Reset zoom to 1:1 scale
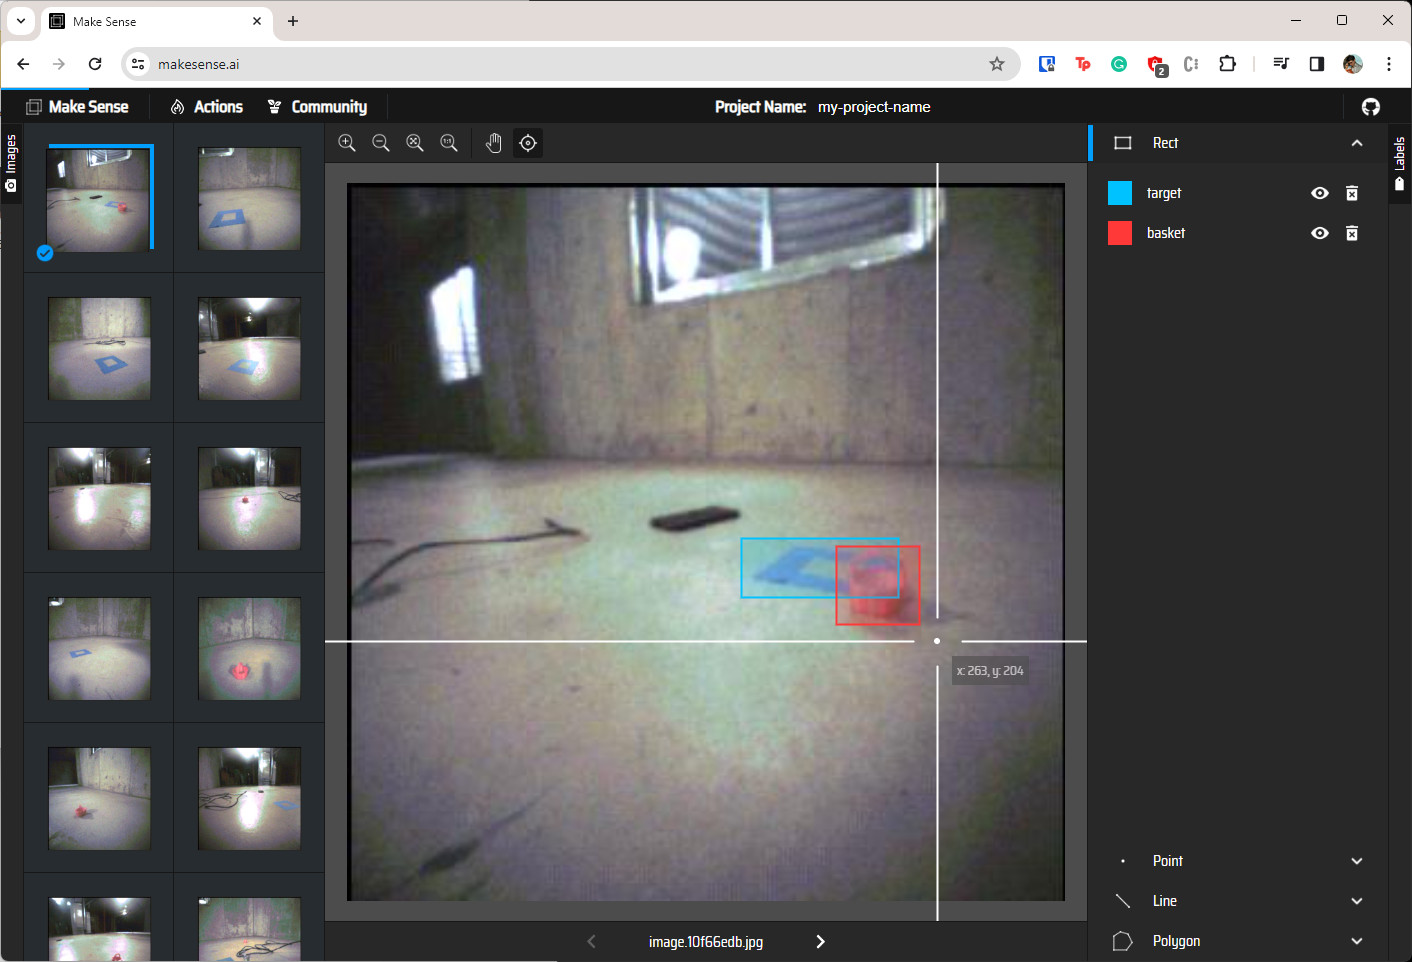 (448, 142)
